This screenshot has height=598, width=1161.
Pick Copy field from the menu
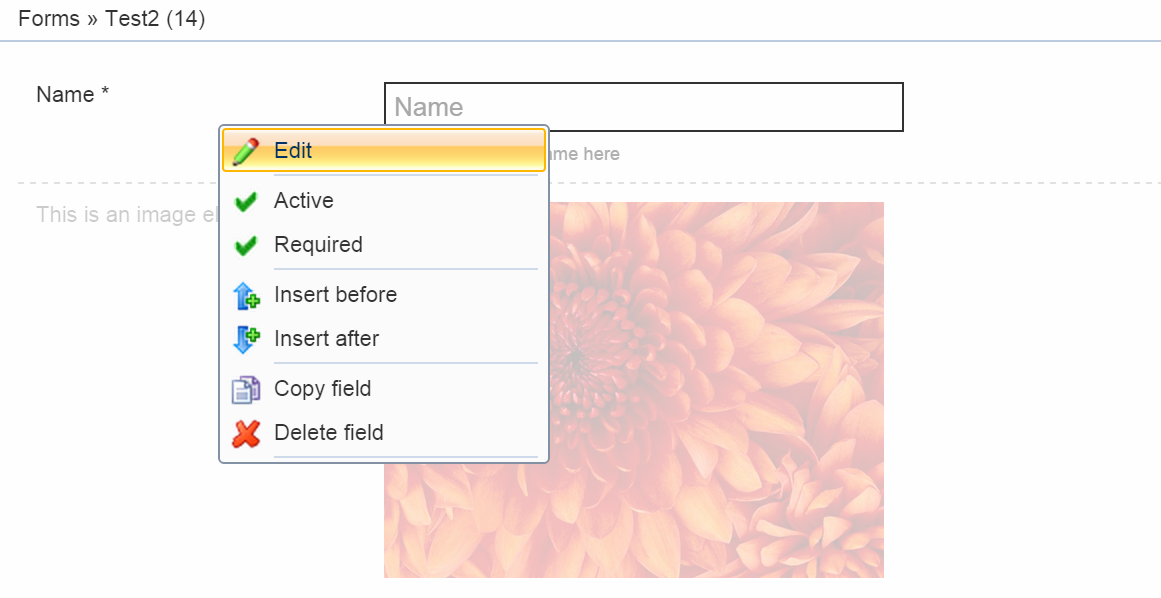pos(322,388)
